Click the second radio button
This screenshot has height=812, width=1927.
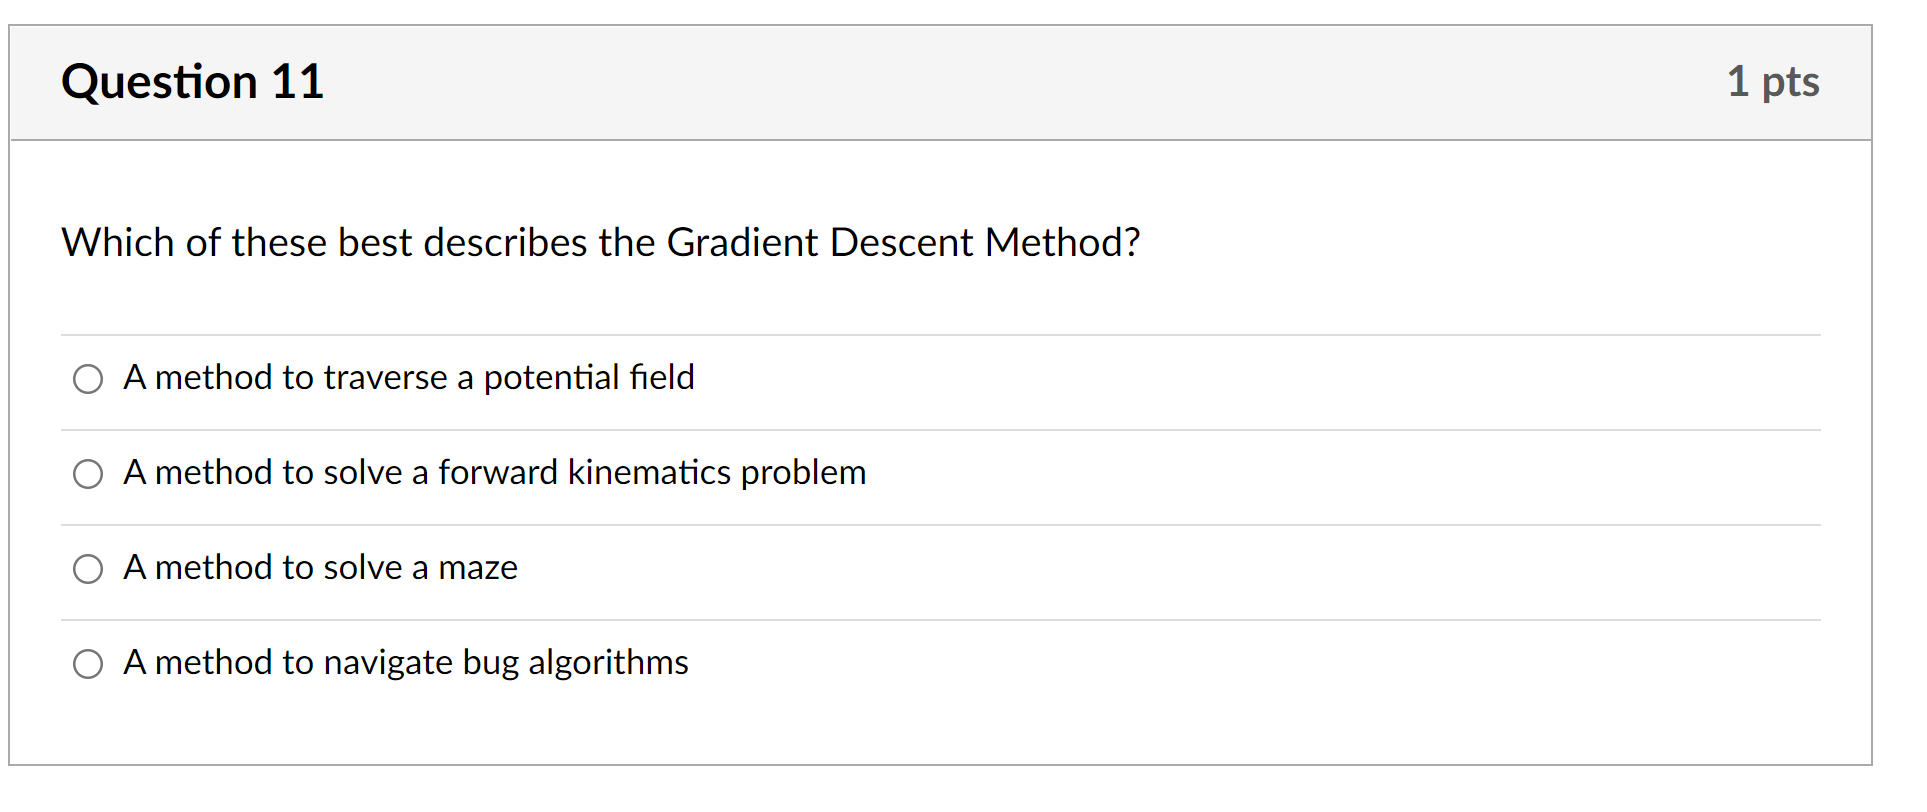[x=88, y=474]
